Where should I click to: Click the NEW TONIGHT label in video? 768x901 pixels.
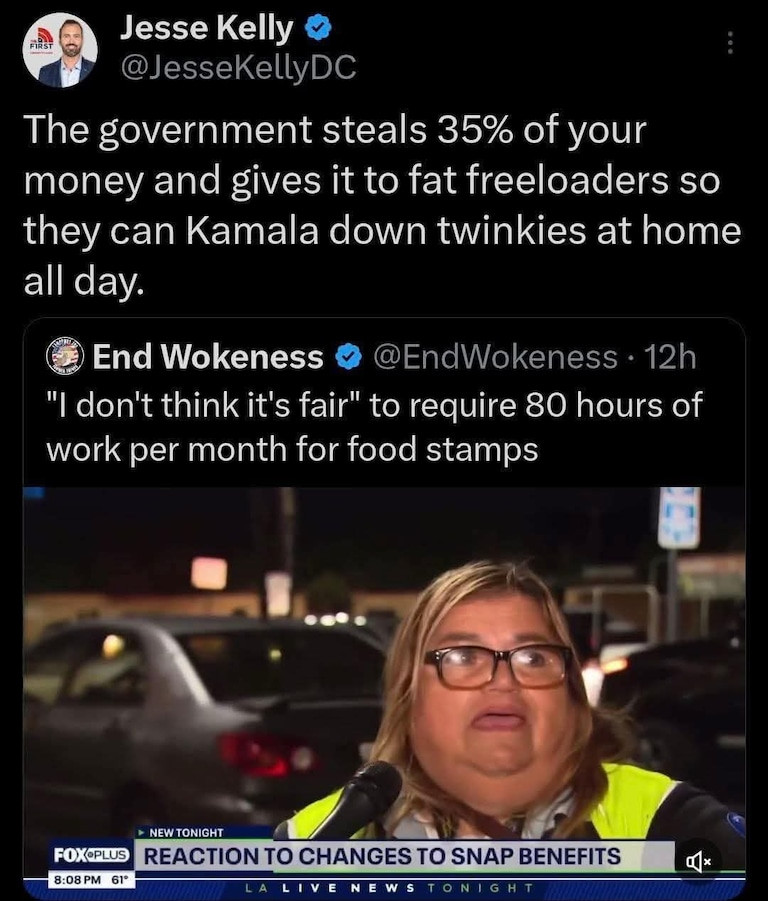(181, 832)
